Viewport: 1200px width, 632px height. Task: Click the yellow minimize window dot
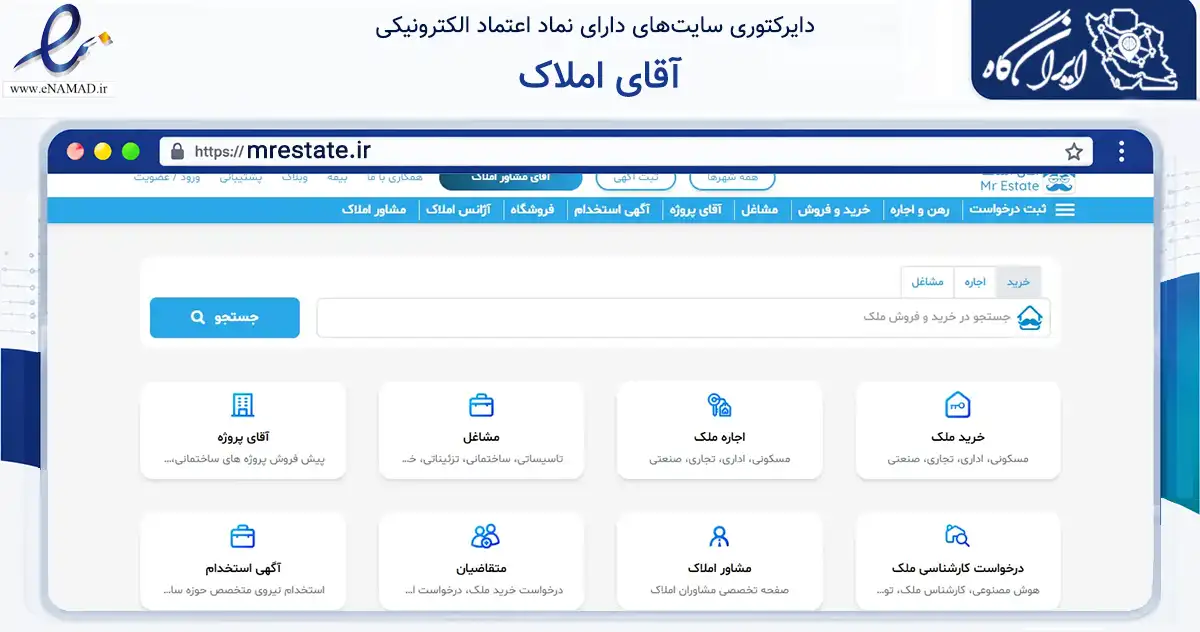(x=103, y=152)
